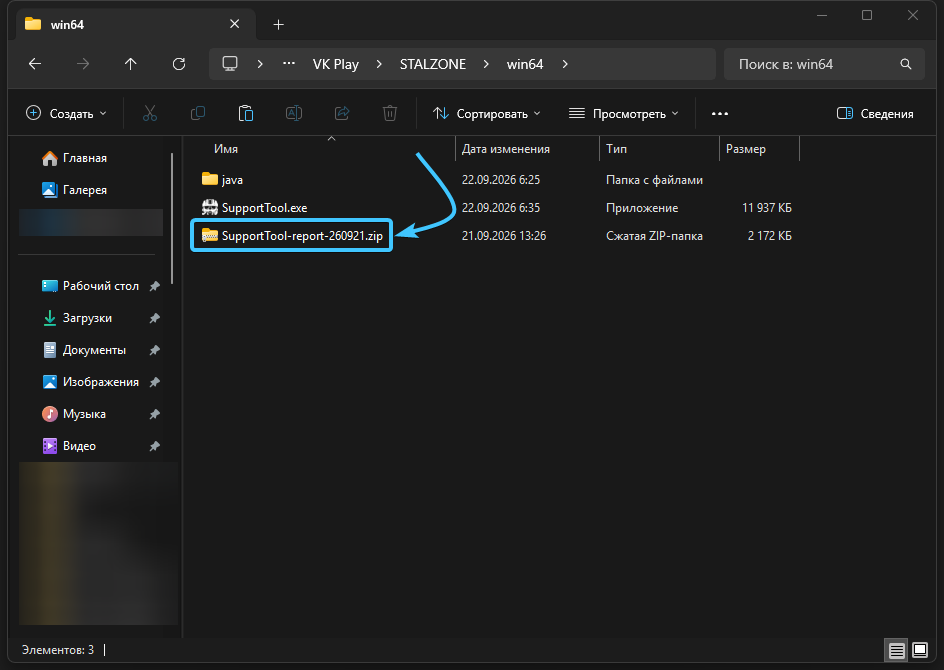Select the SupportTool.exe application icon

point(210,208)
